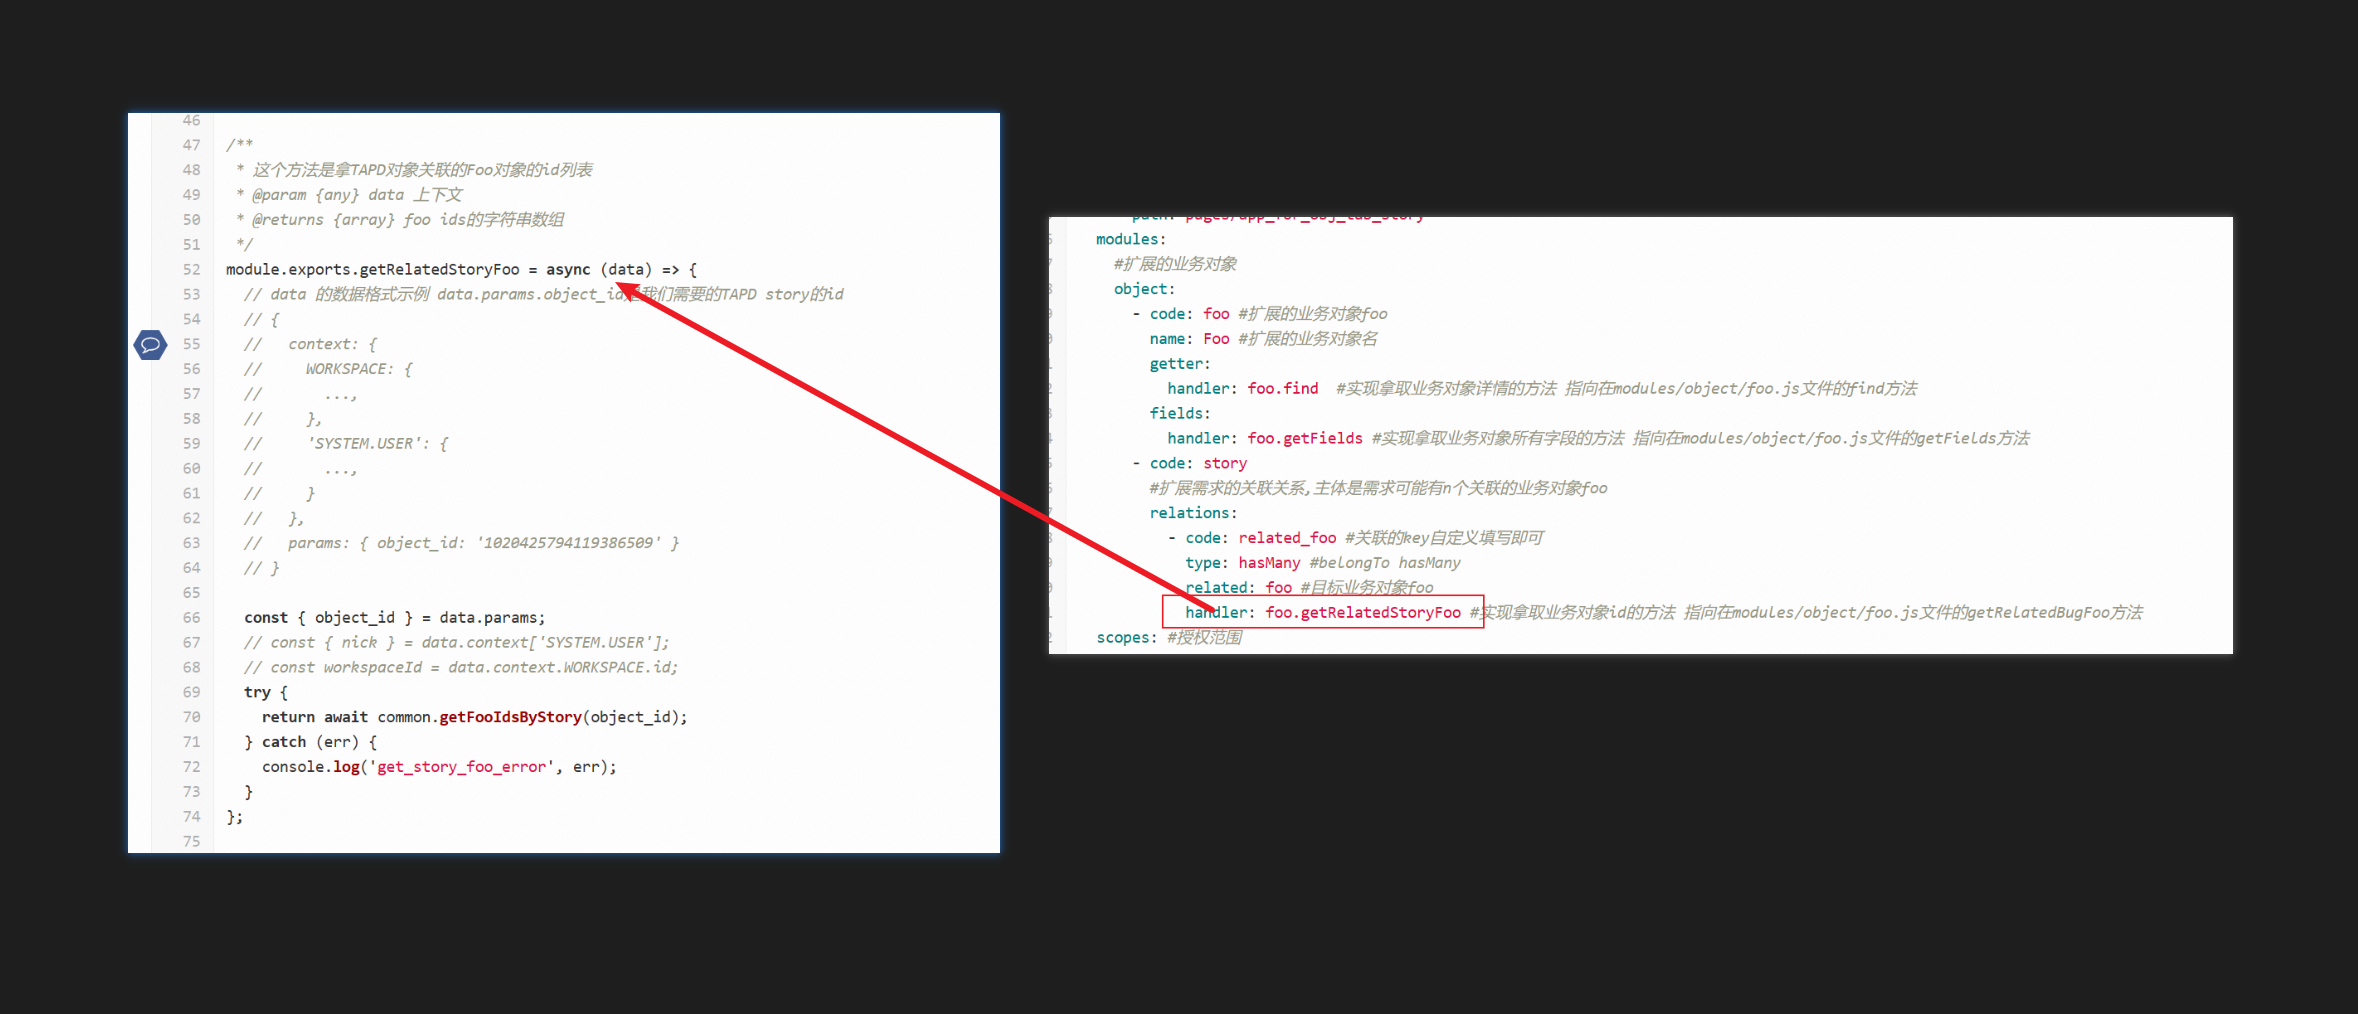Click the getter: key in the YAML

[1179, 364]
